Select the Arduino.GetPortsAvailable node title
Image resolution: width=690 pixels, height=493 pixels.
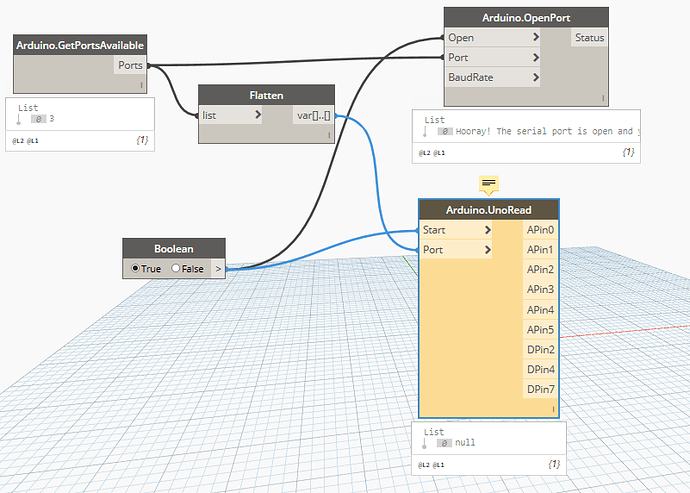pyautogui.click(x=80, y=45)
